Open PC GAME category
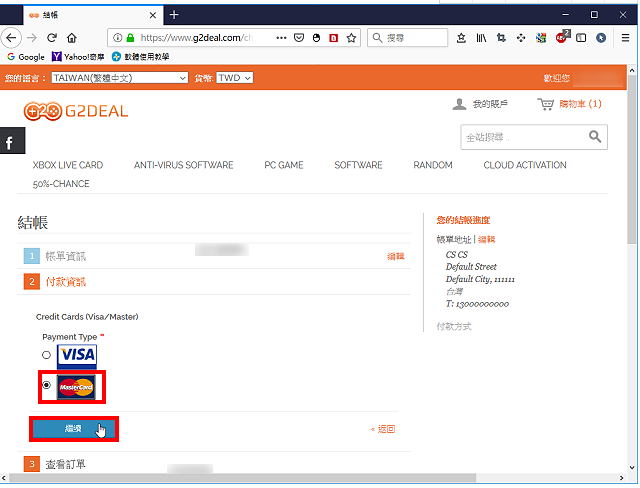The image size is (640, 488). pos(284,165)
